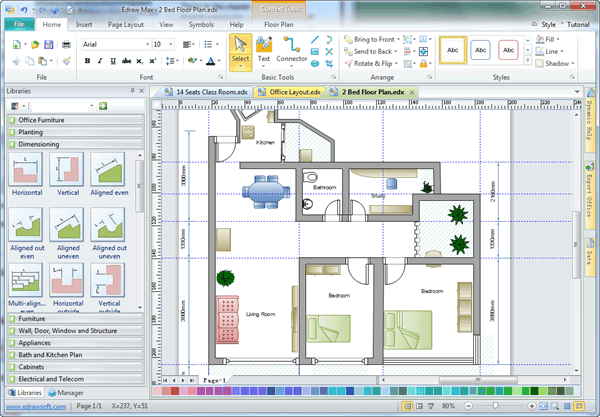Screen dimensions: 600x417
Task: Click the Text tool icon
Action: click(x=264, y=45)
